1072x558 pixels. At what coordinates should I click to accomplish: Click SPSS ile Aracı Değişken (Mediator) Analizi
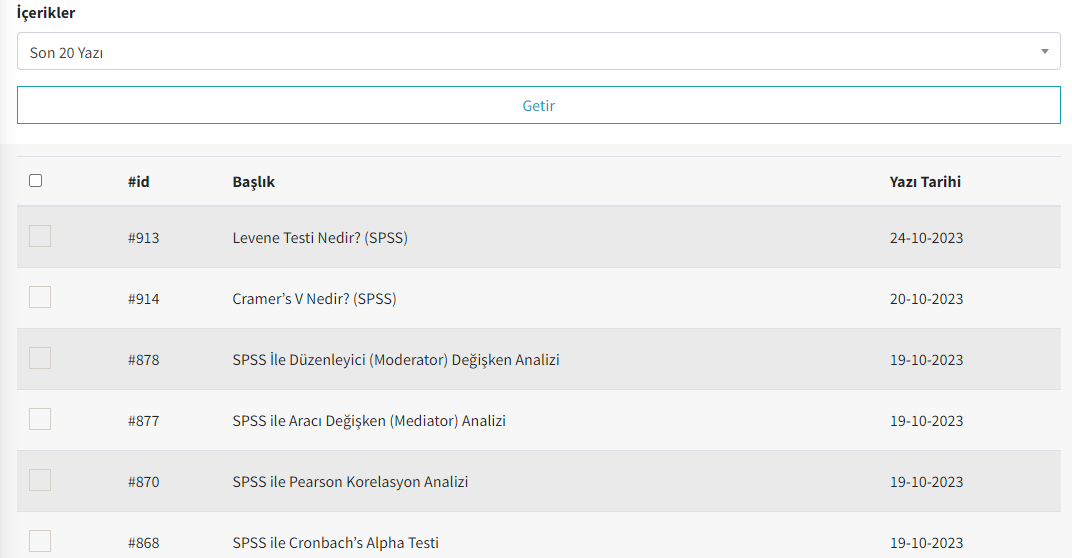pos(369,421)
